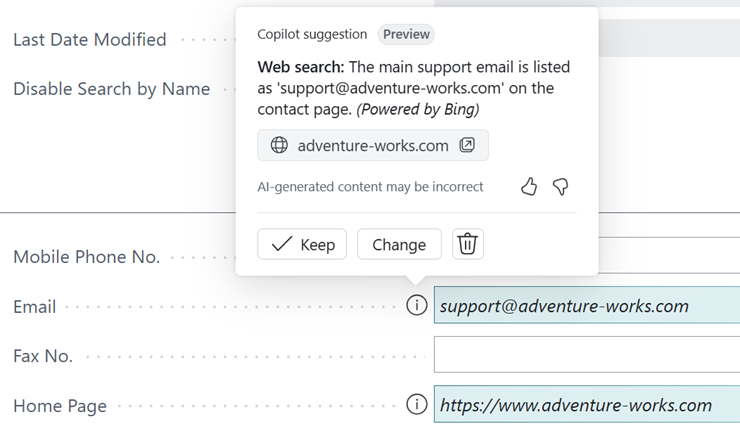Open the adventure-works.com source link

click(373, 145)
